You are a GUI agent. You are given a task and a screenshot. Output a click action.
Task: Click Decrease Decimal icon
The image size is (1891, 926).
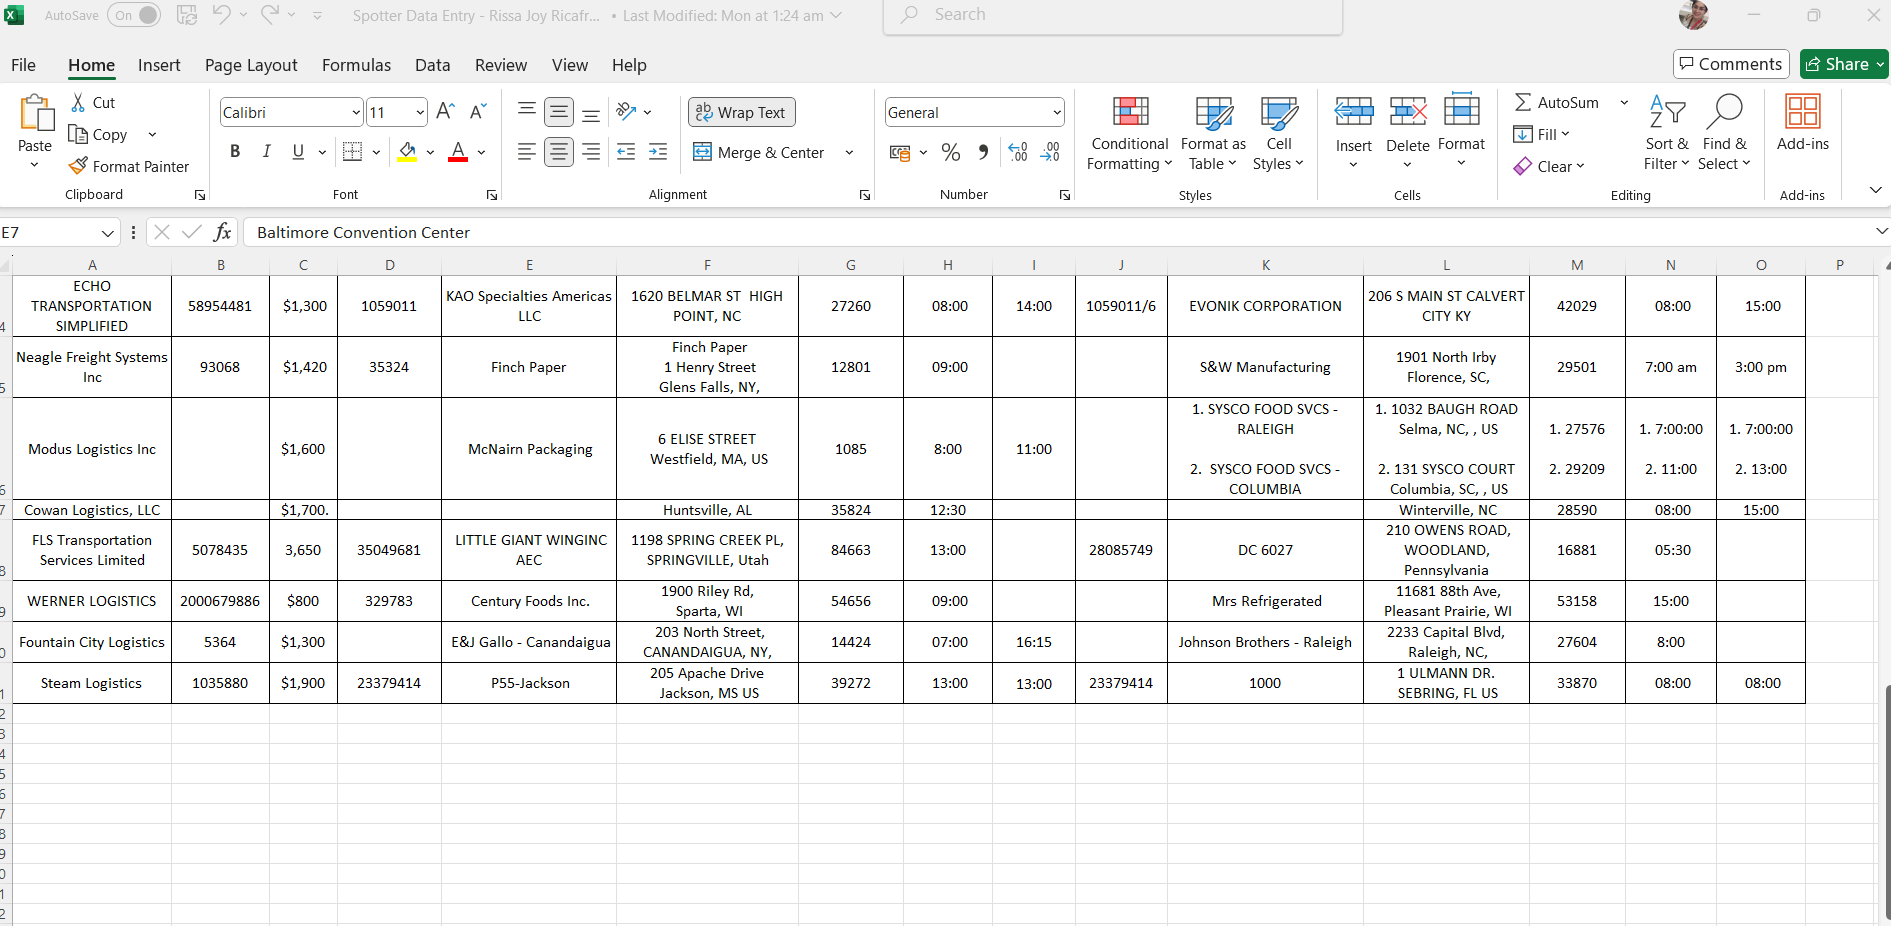coord(1050,152)
